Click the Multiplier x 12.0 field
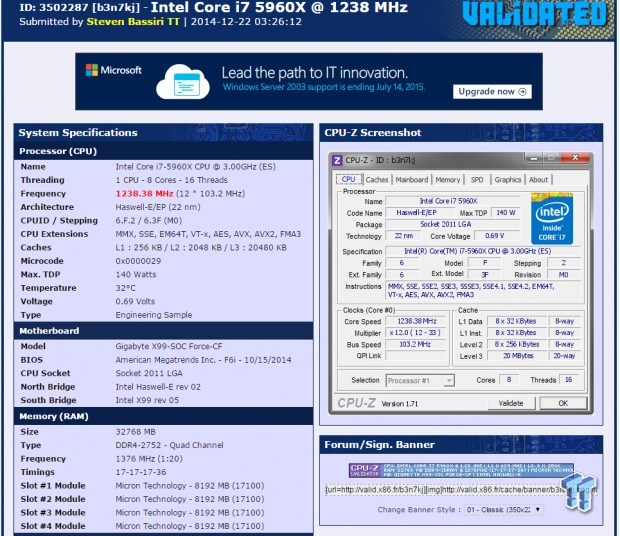The height and width of the screenshot is (536, 620). 416,333
